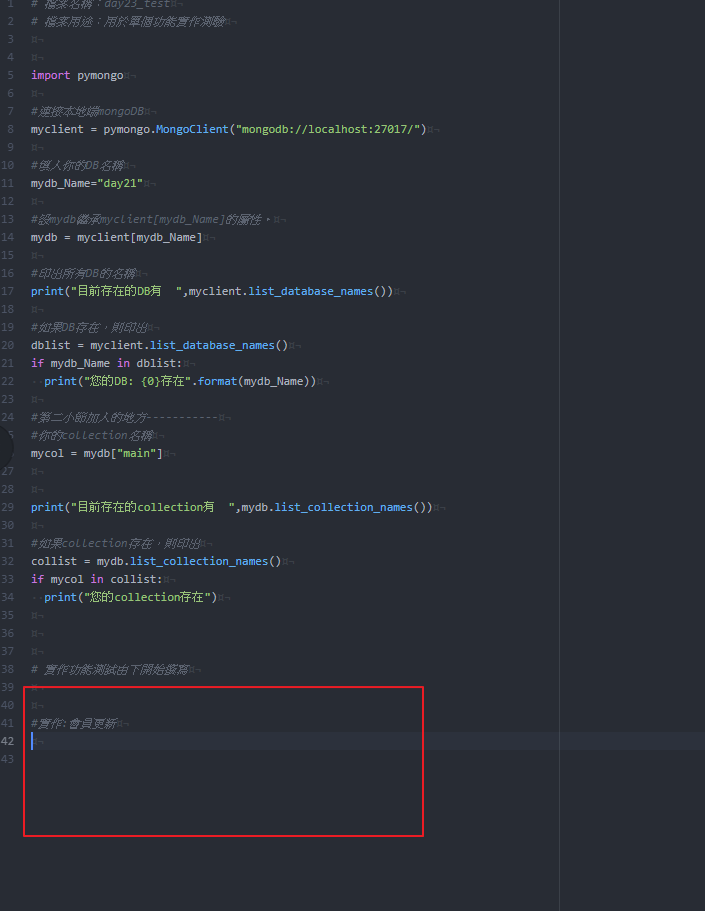Click the comment "#如果DB存在，則印出" on line 19
Viewport: 705px width, 911px height.
coord(90,327)
